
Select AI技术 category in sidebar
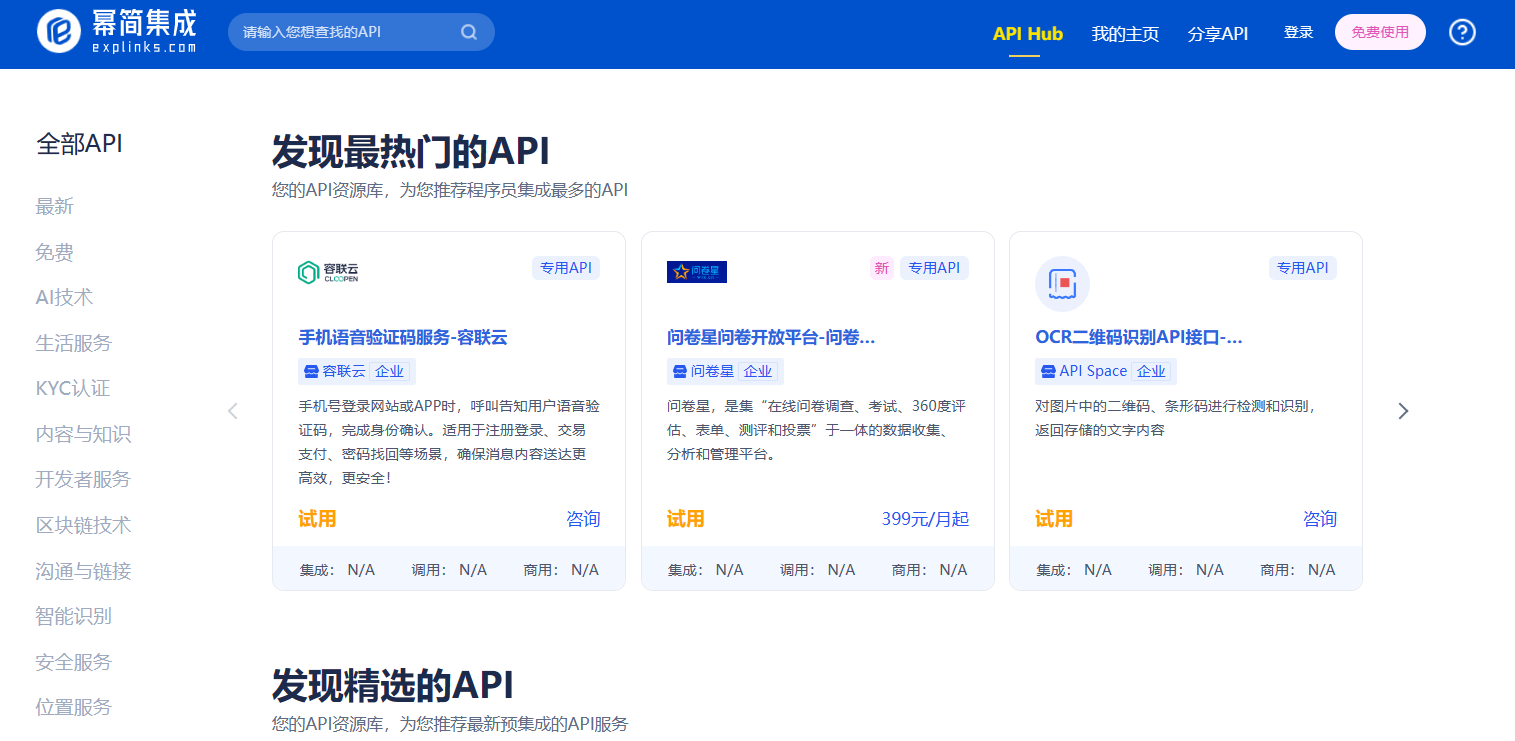coord(64,297)
